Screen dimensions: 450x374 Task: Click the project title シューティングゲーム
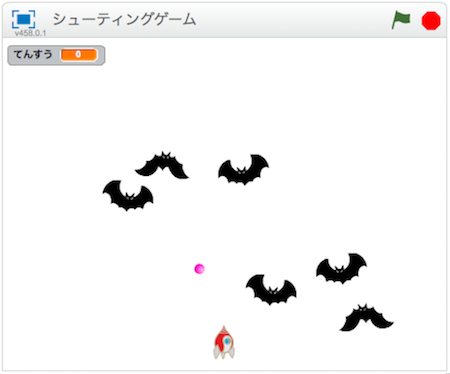(124, 19)
